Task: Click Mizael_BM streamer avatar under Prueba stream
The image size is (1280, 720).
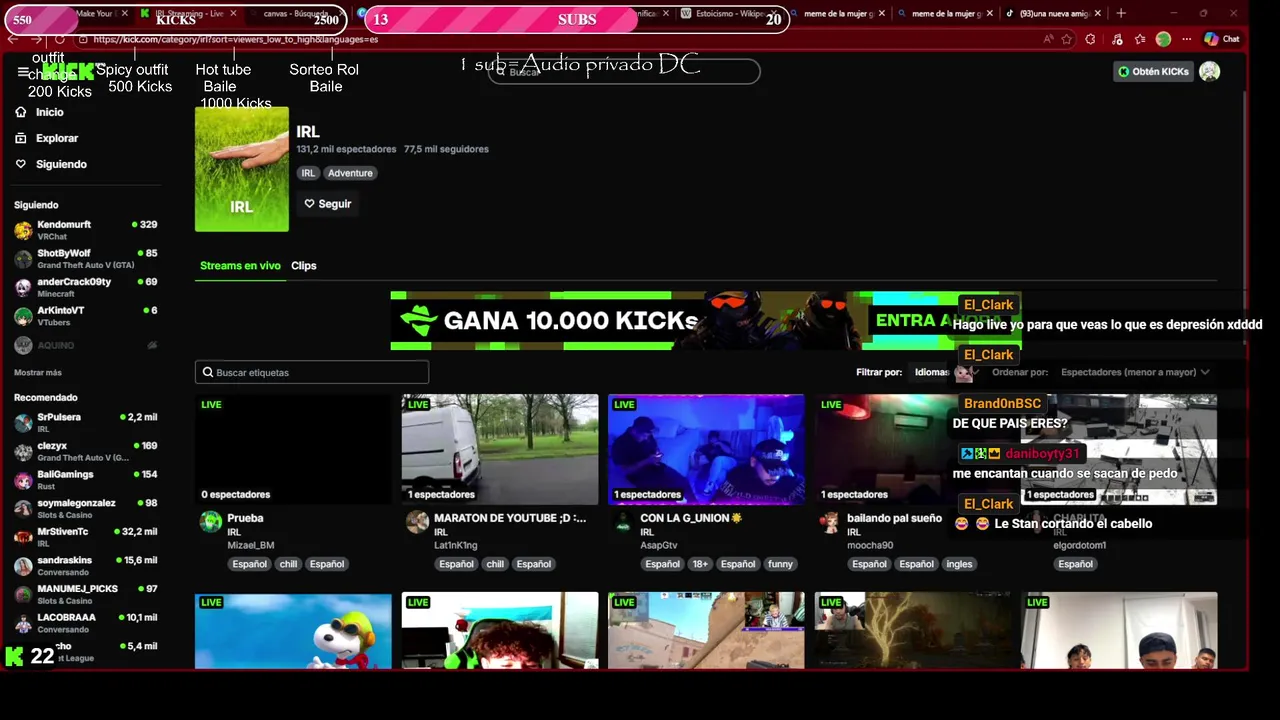Action: (x=211, y=522)
